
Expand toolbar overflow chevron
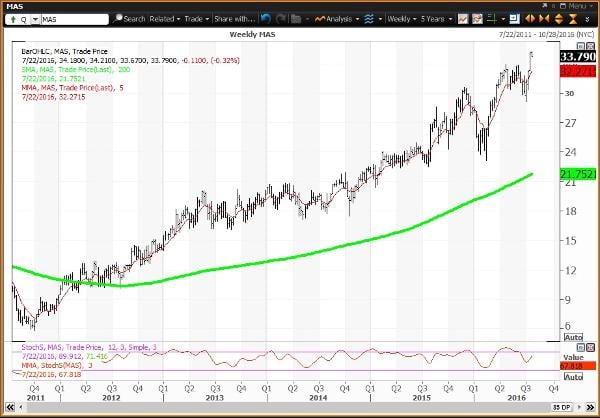[589, 19]
